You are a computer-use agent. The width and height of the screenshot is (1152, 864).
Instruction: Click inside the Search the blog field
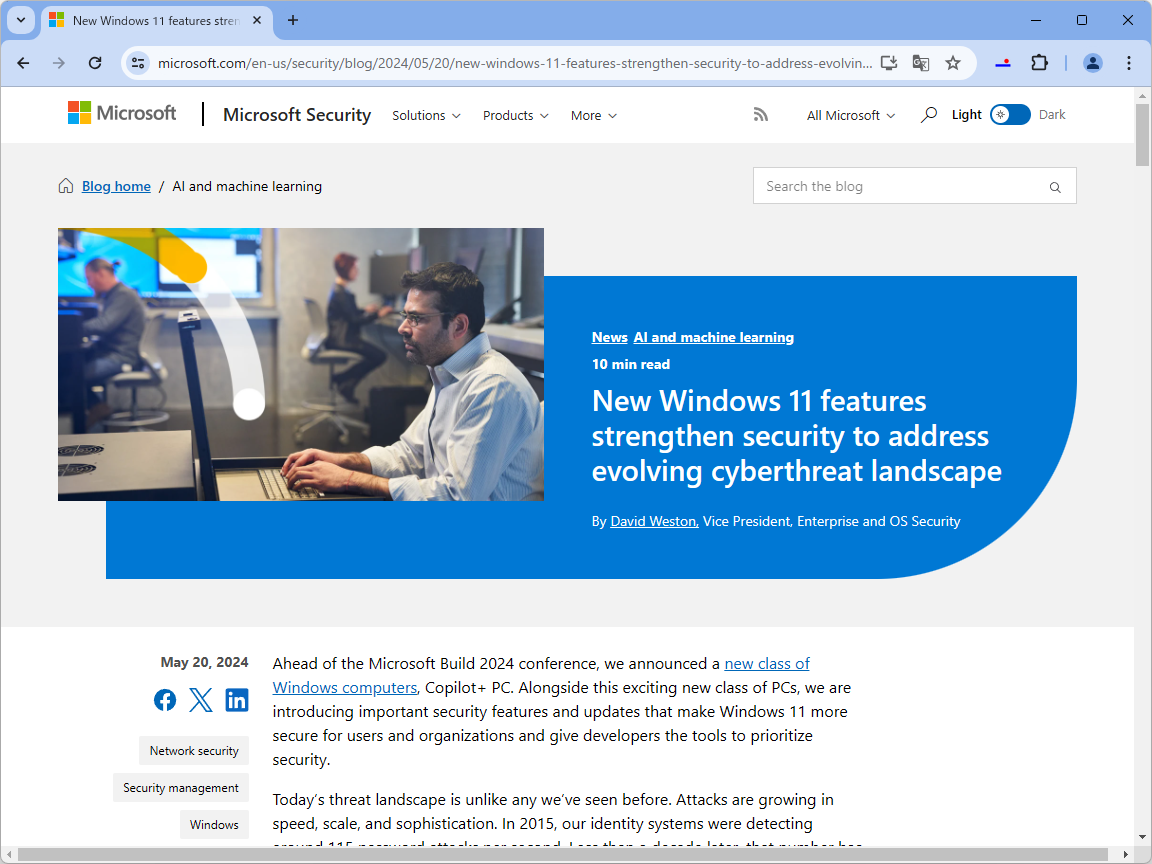pos(880,186)
